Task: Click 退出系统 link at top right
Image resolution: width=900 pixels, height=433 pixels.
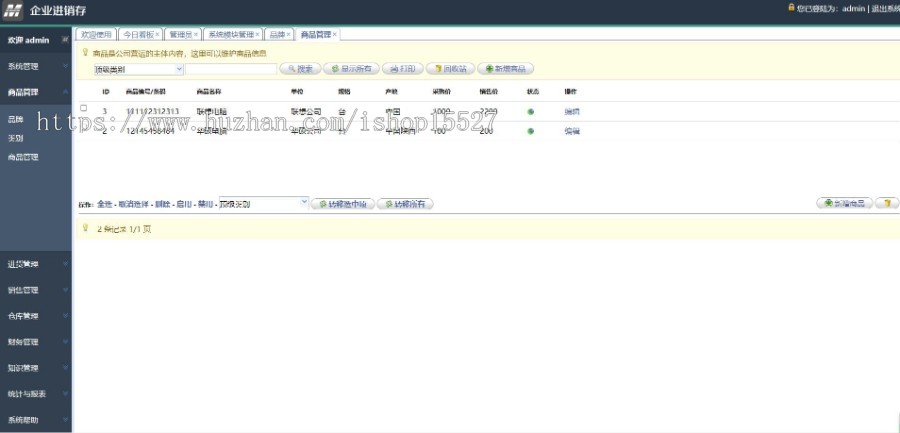Action: (x=884, y=8)
